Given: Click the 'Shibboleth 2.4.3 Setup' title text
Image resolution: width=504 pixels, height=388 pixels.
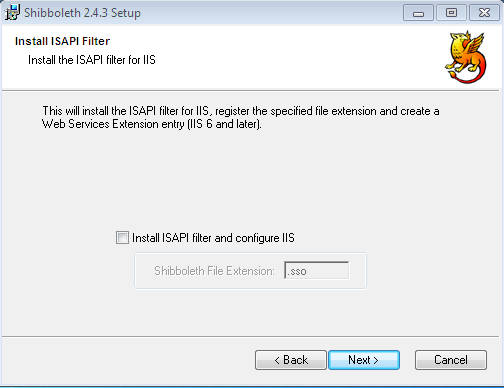Looking at the screenshot, I should tap(82, 13).
